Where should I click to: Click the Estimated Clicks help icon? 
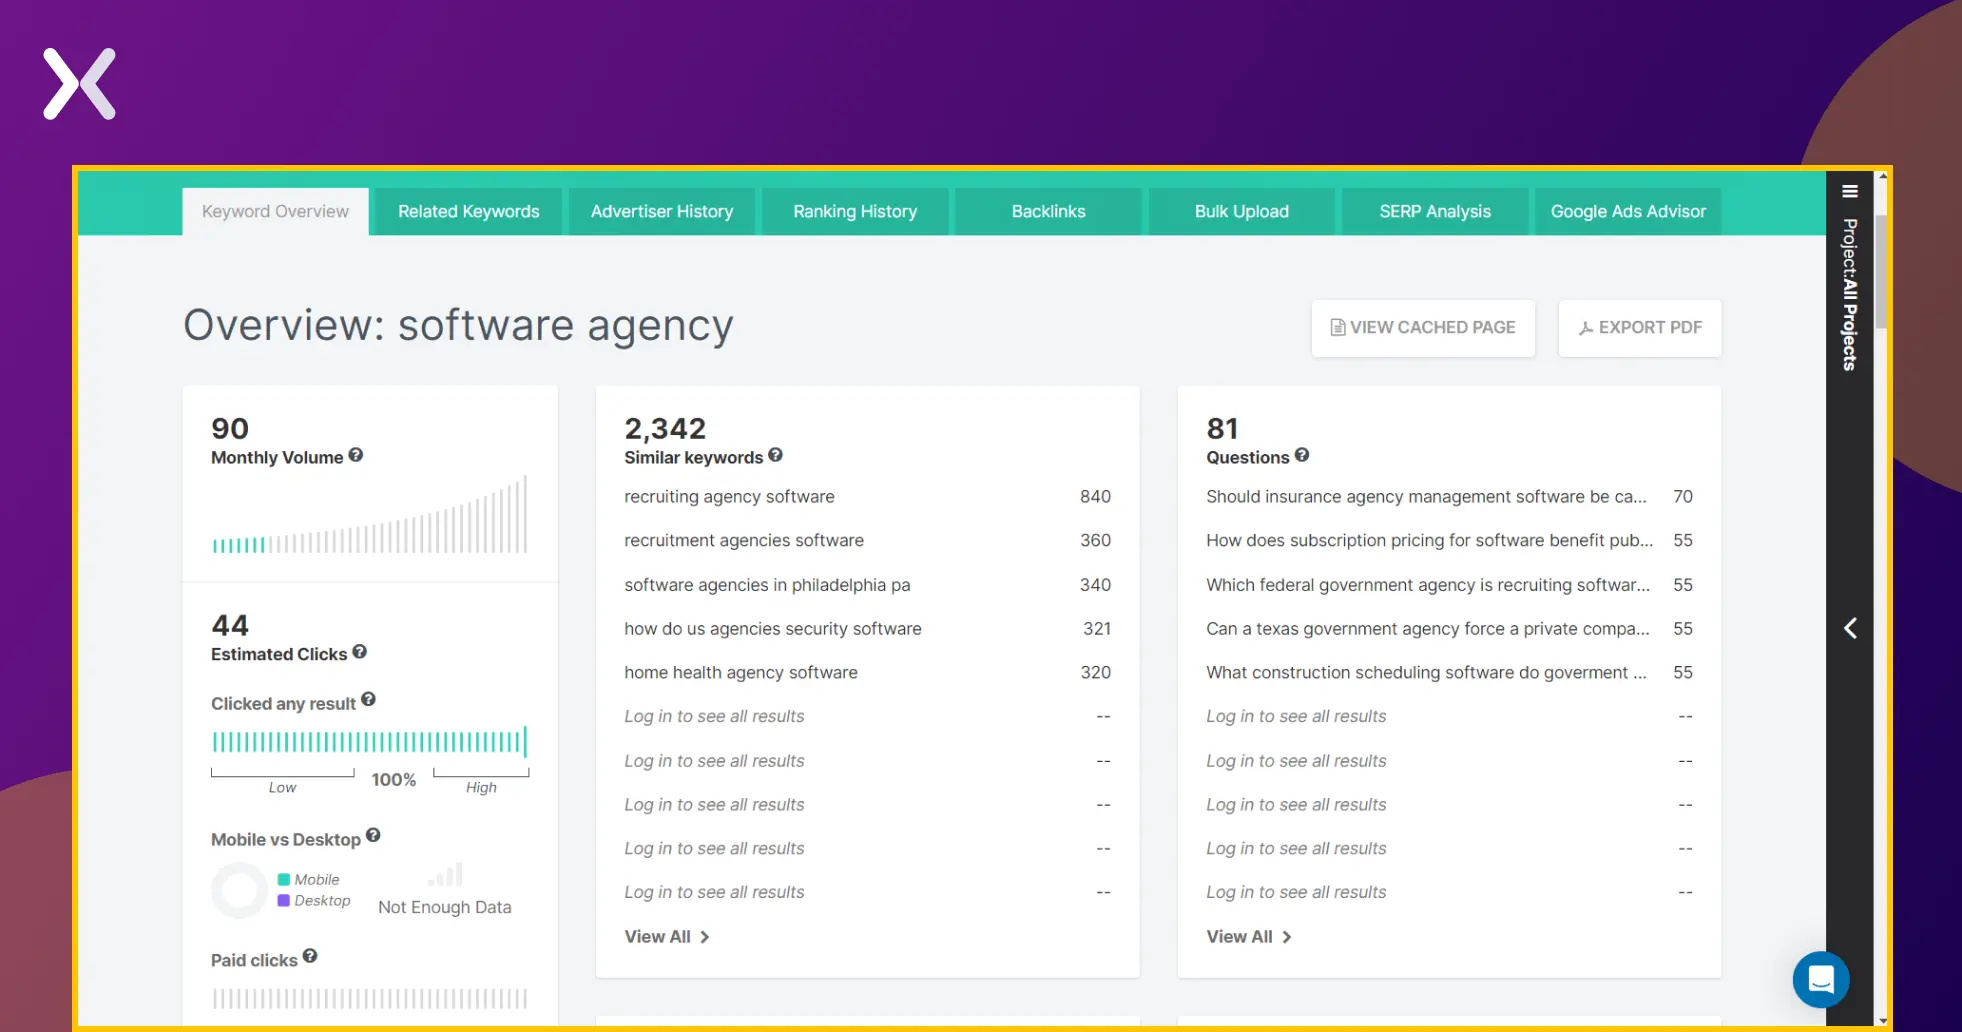(x=359, y=652)
